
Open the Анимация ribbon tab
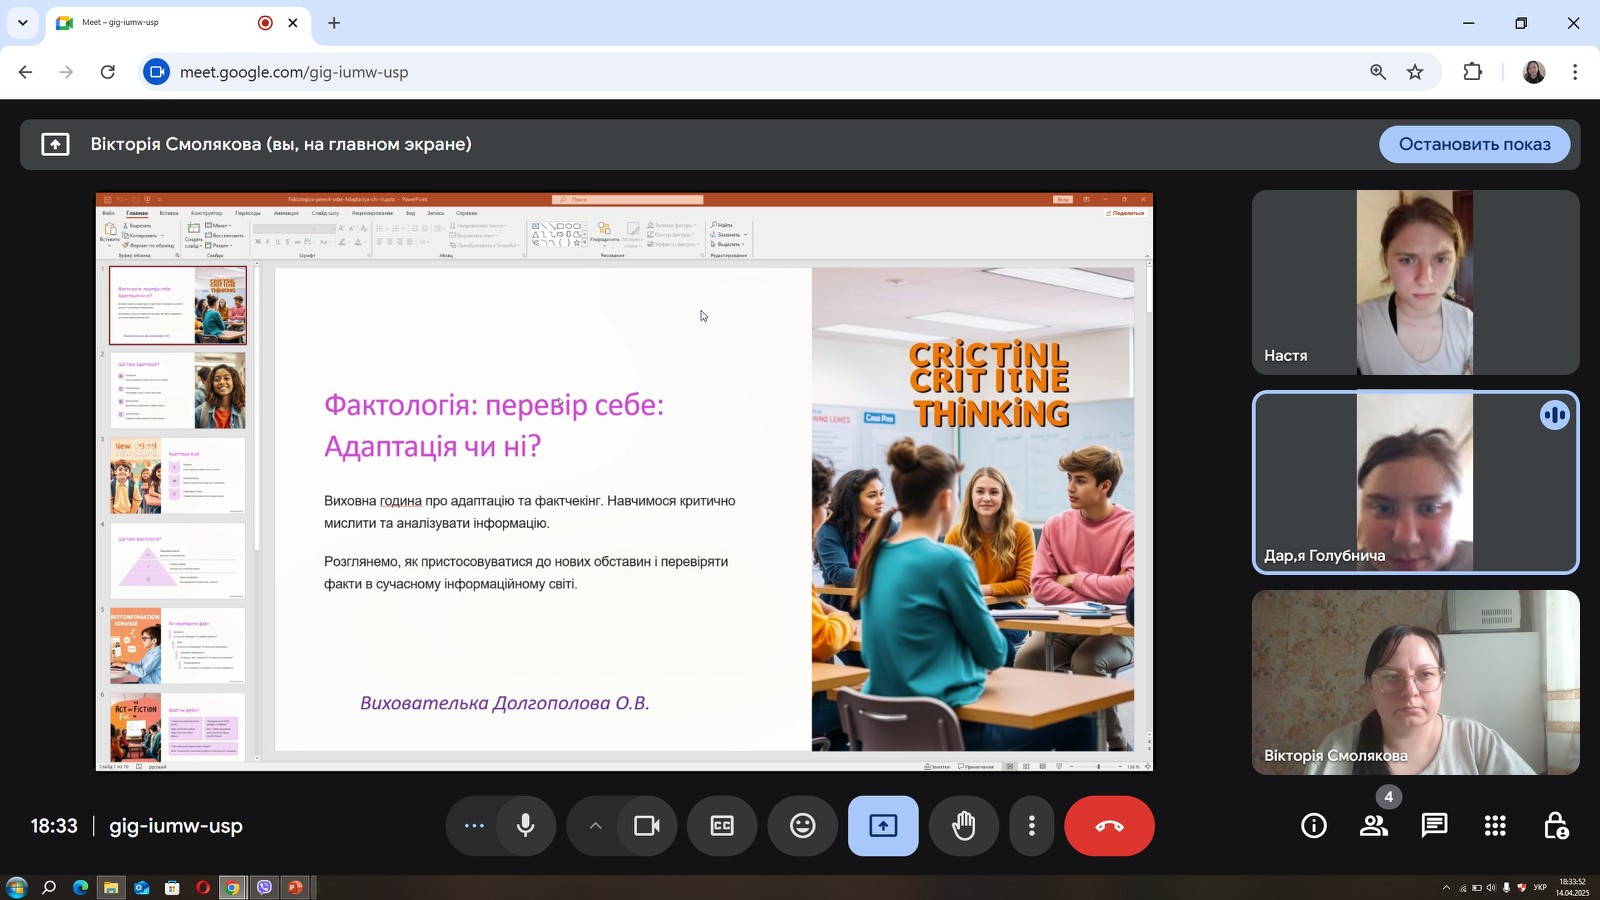tap(286, 213)
